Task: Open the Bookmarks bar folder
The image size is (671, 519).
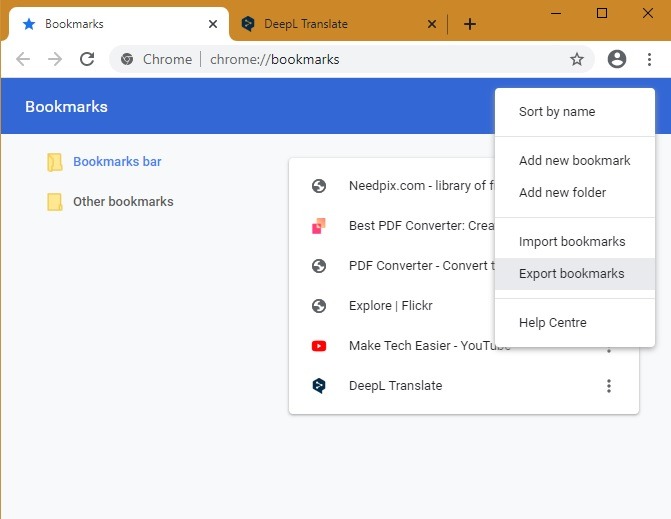Action: [x=117, y=162]
